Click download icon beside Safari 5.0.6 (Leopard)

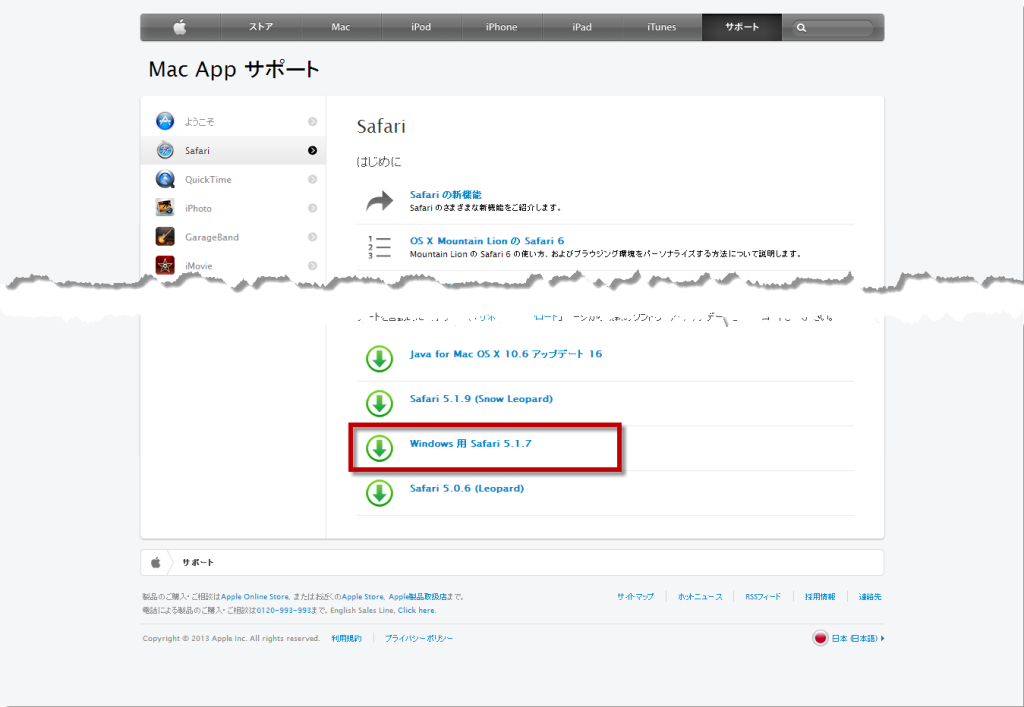pos(379,493)
